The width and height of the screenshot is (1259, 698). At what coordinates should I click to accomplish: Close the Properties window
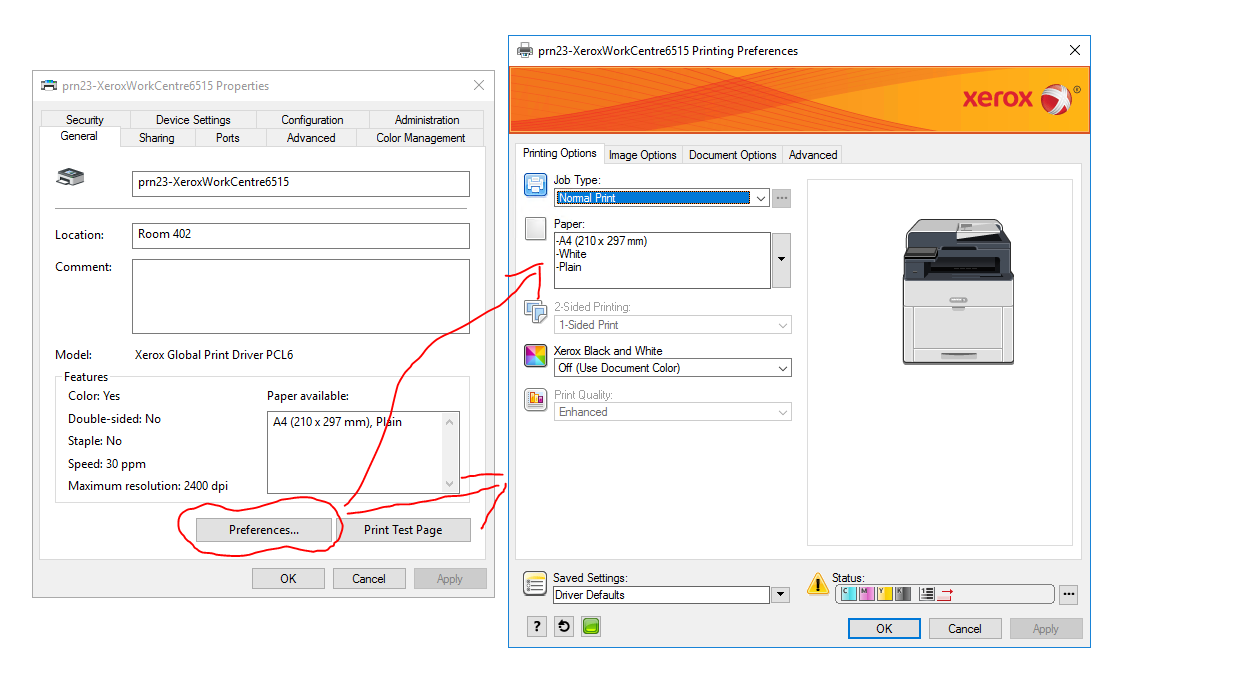click(479, 85)
